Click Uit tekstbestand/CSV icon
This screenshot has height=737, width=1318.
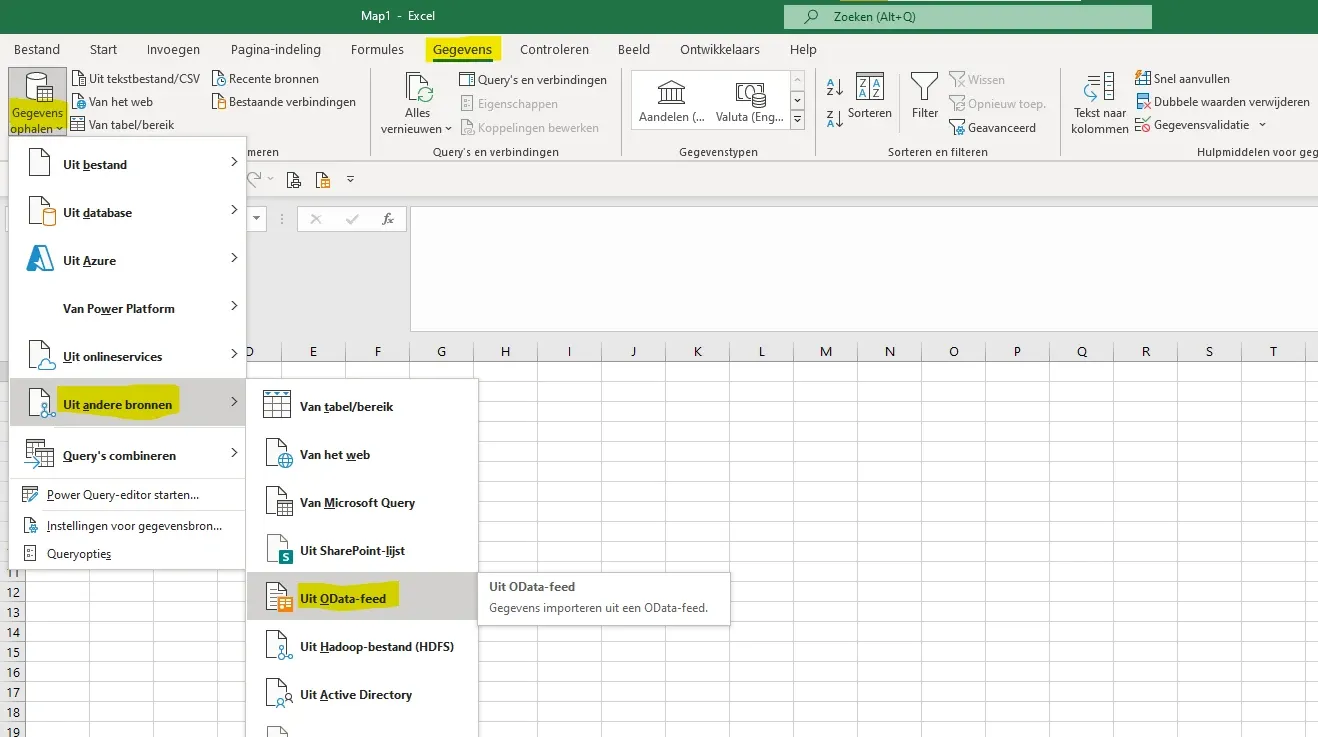[79, 78]
